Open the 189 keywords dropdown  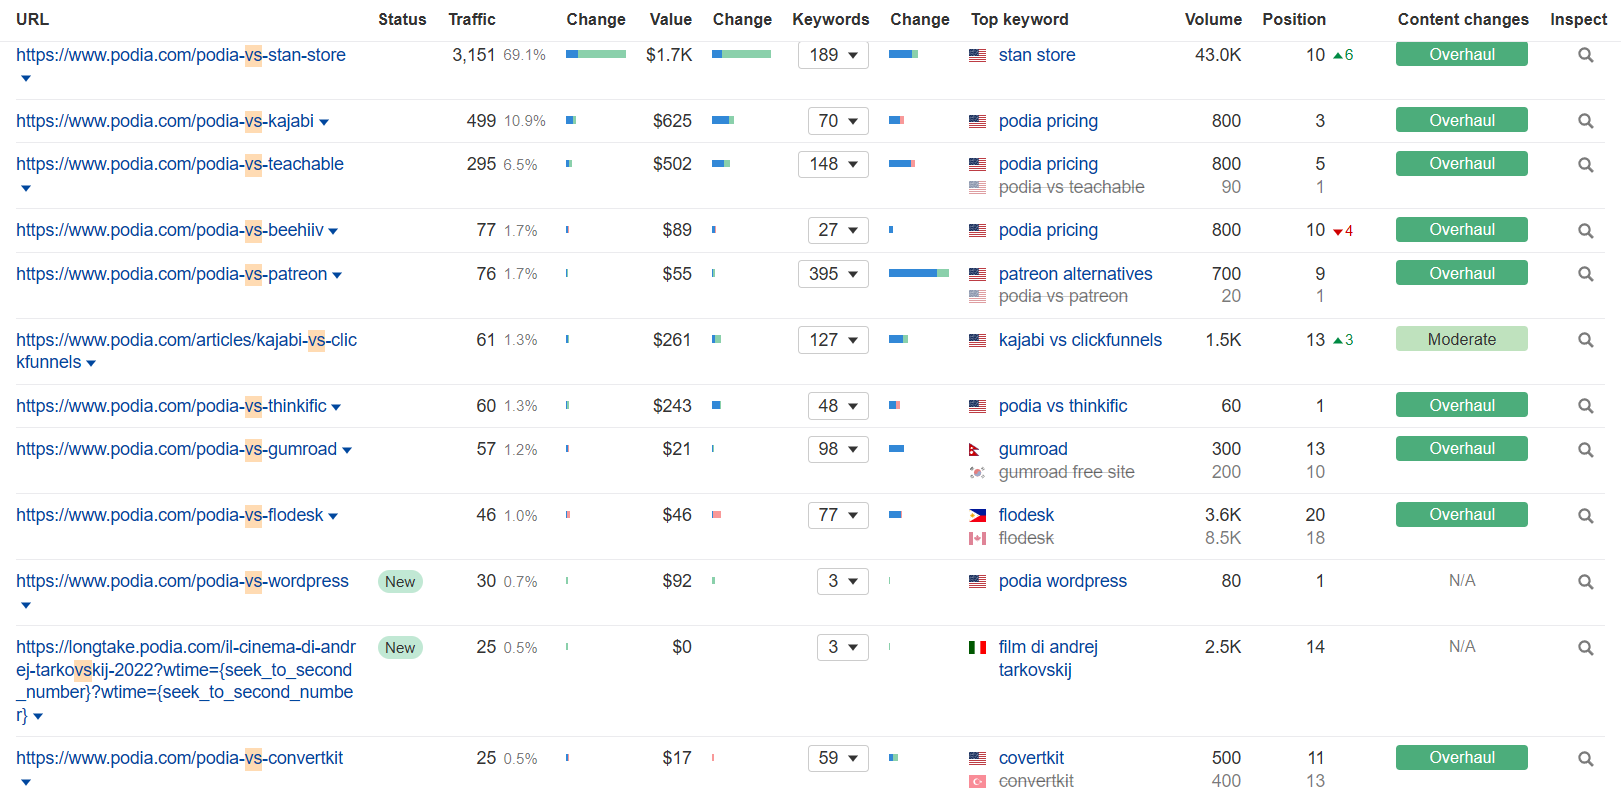click(x=833, y=55)
